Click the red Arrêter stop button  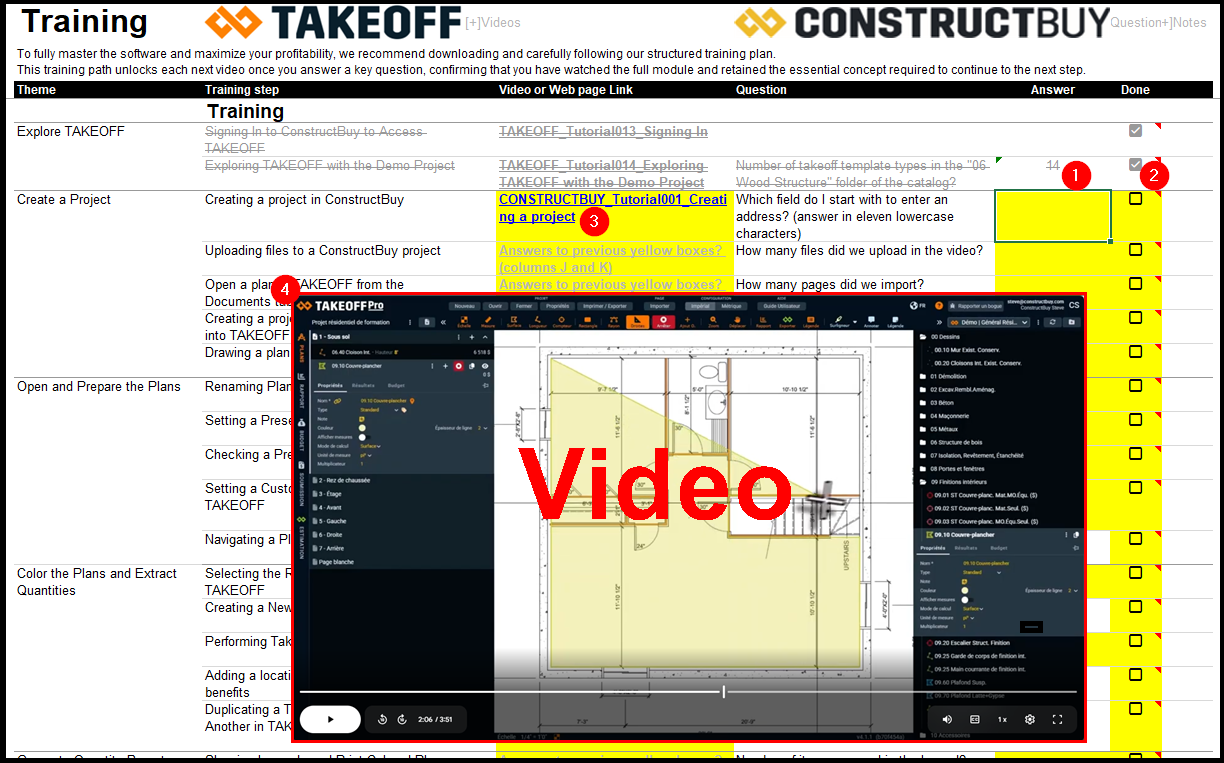click(663, 322)
